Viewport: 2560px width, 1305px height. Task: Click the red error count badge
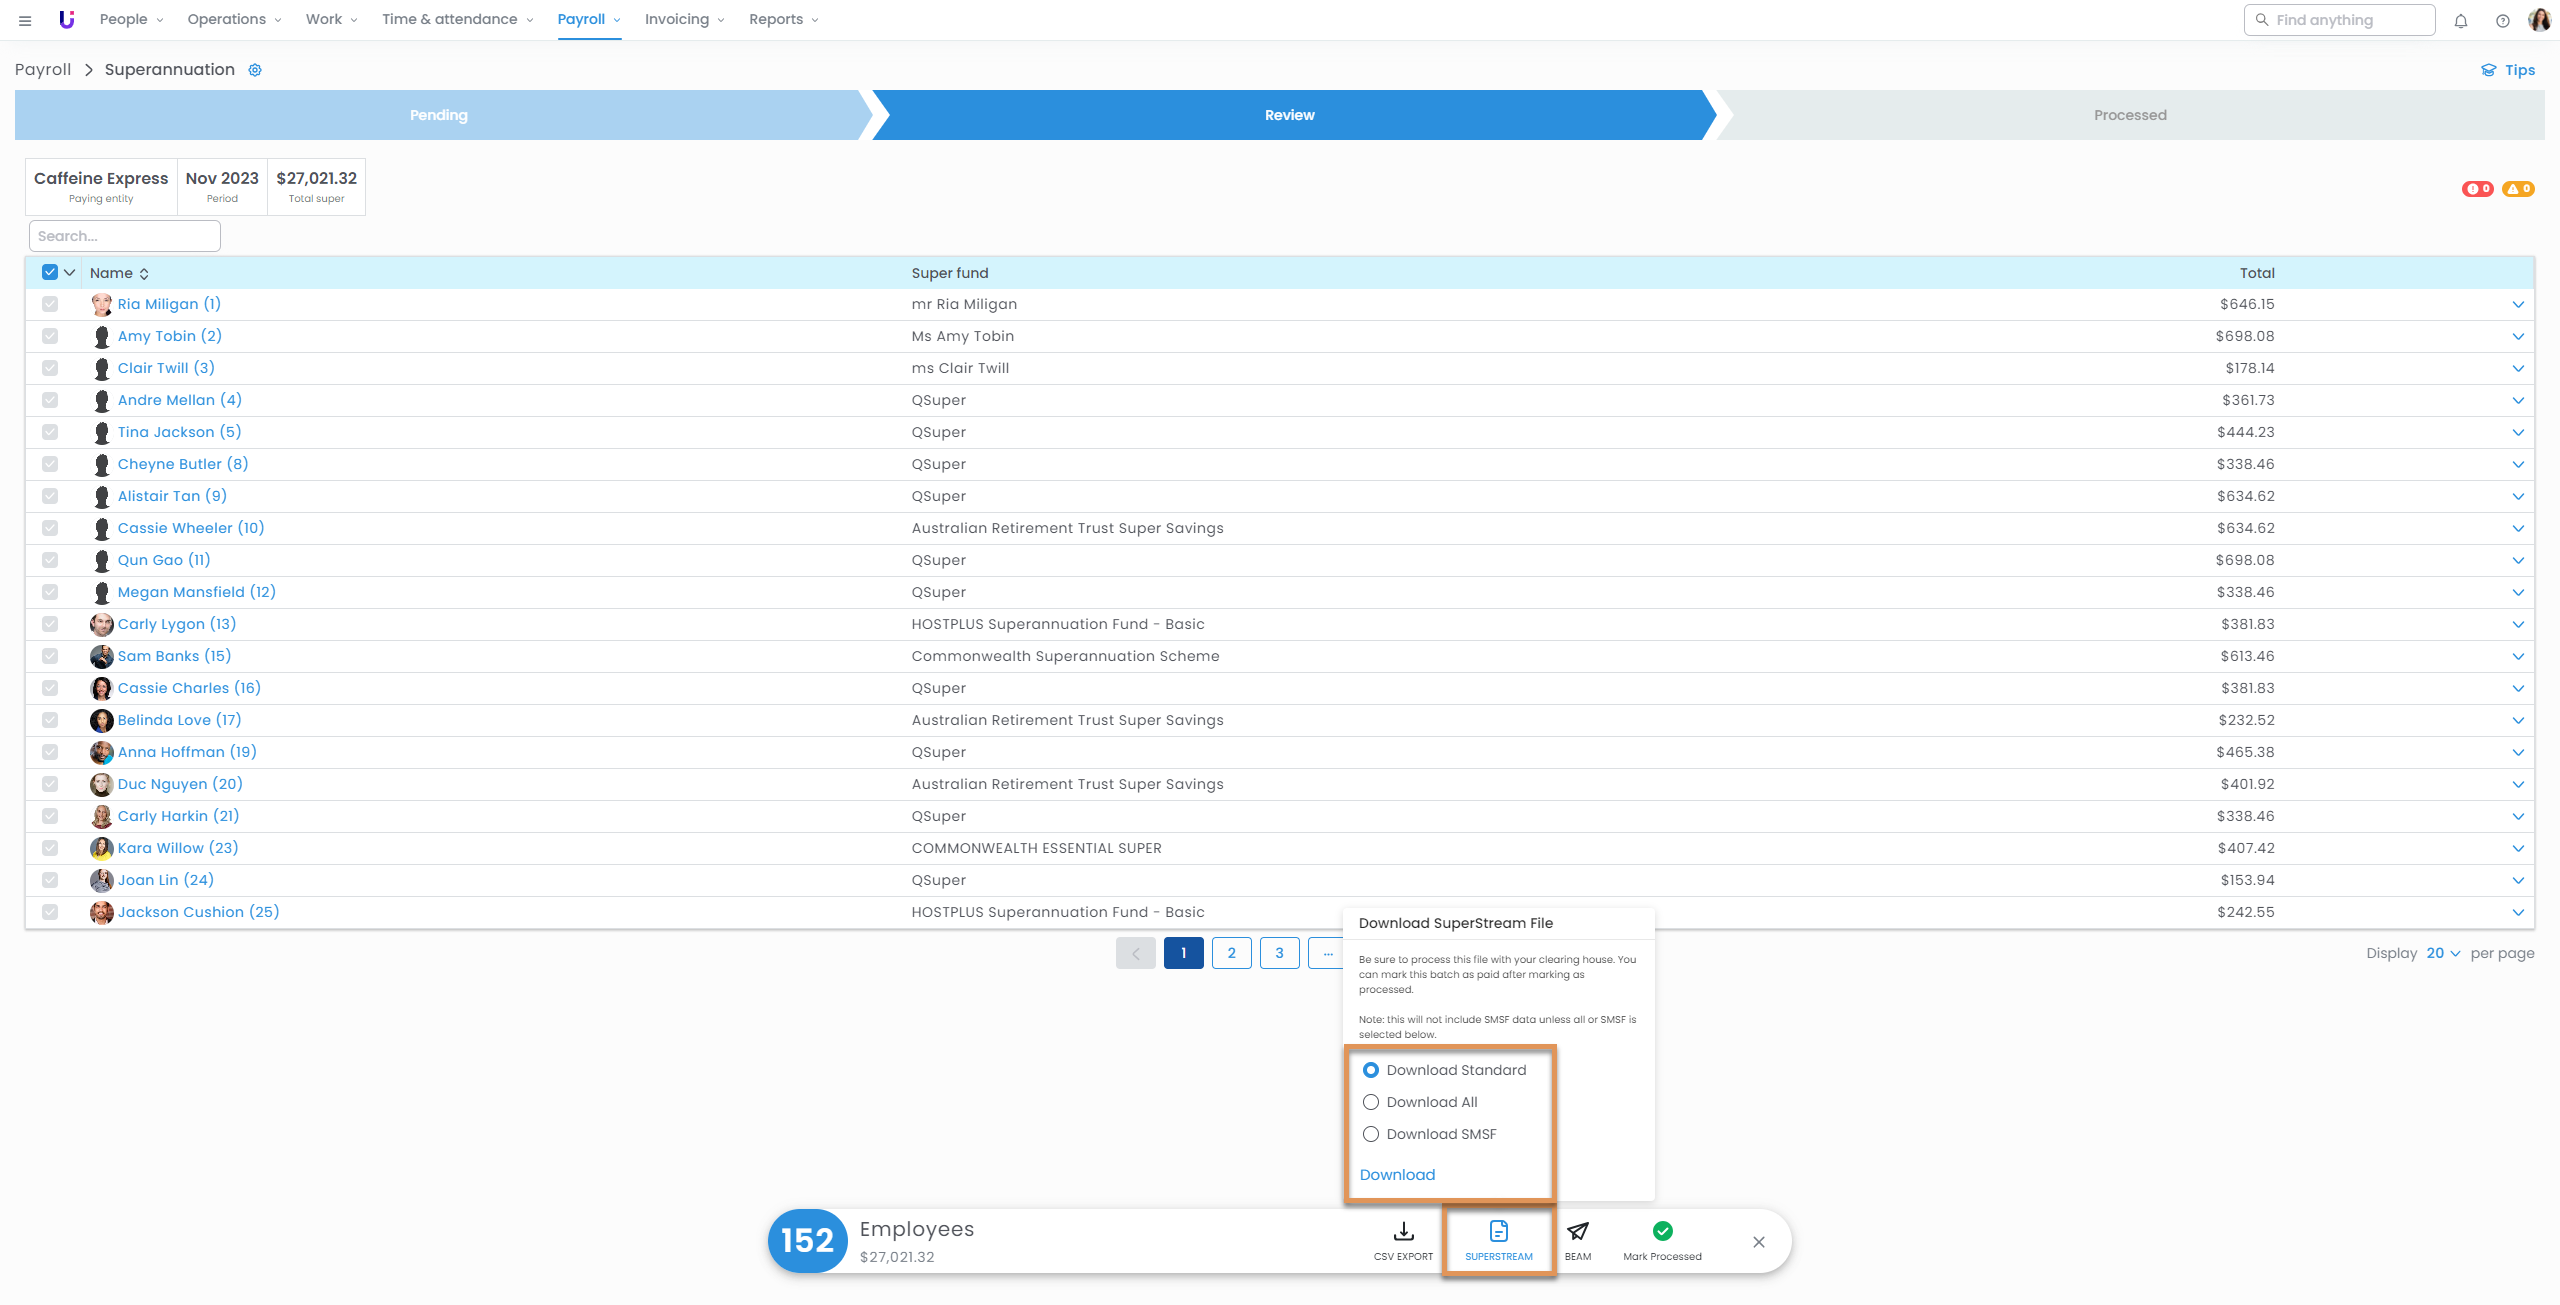click(2477, 189)
